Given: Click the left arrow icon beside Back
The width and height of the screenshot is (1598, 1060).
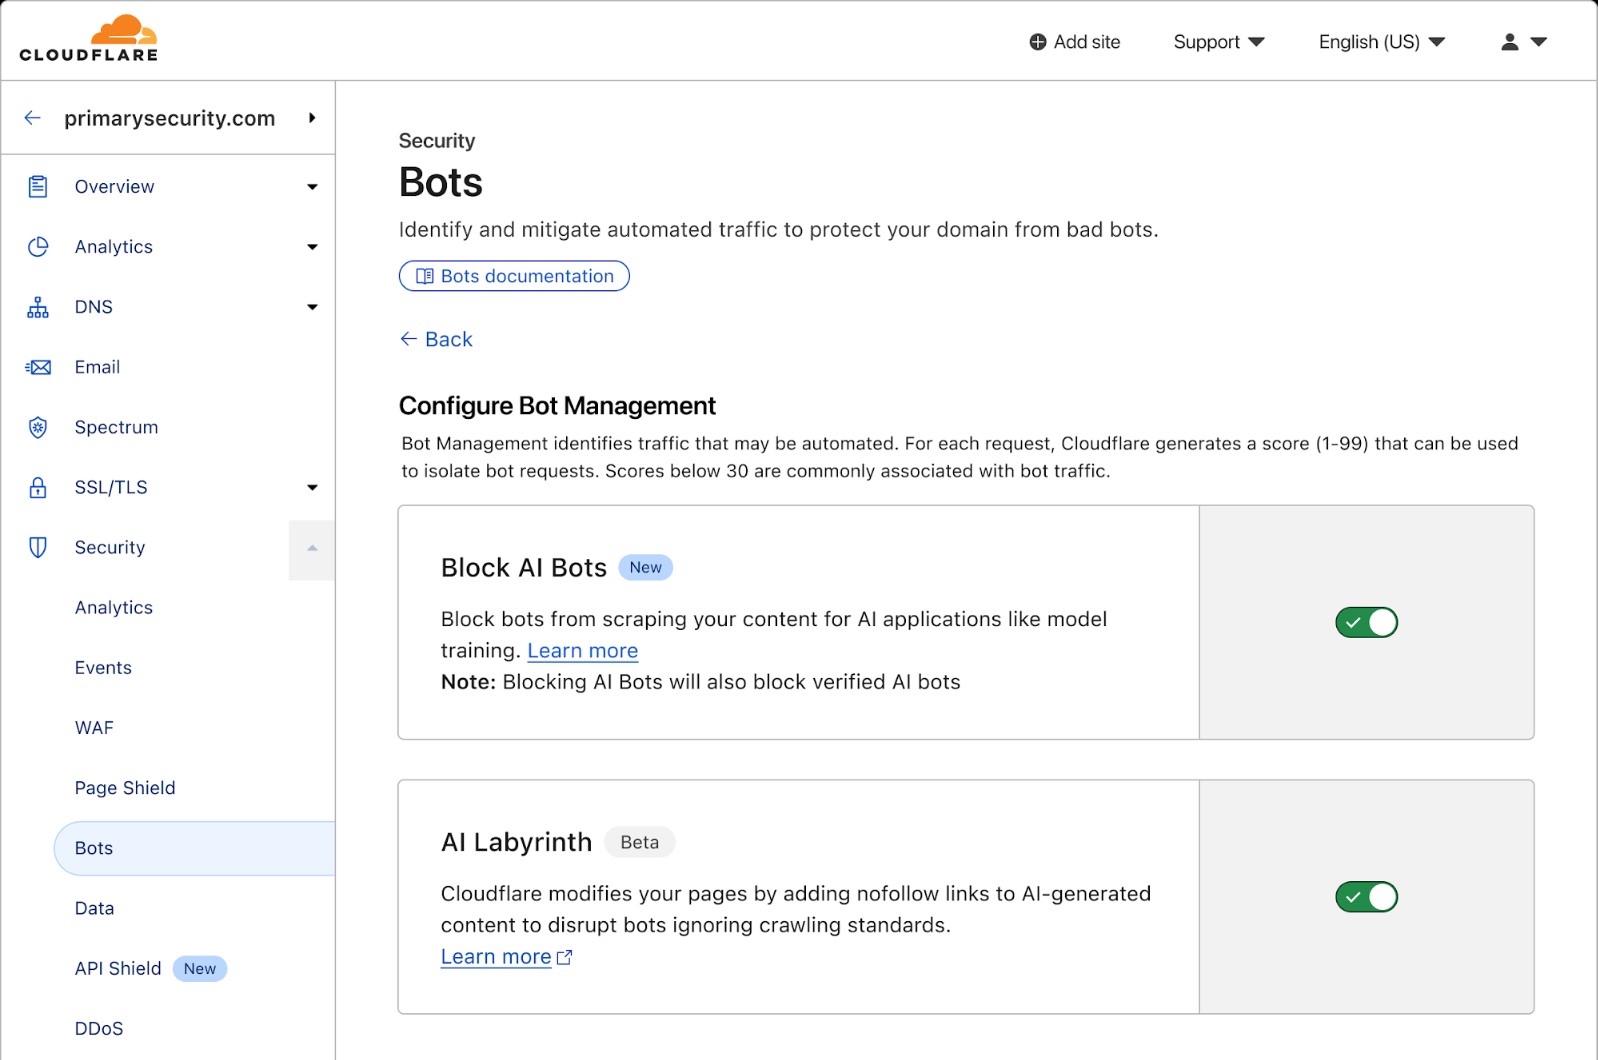Looking at the screenshot, I should [x=408, y=339].
